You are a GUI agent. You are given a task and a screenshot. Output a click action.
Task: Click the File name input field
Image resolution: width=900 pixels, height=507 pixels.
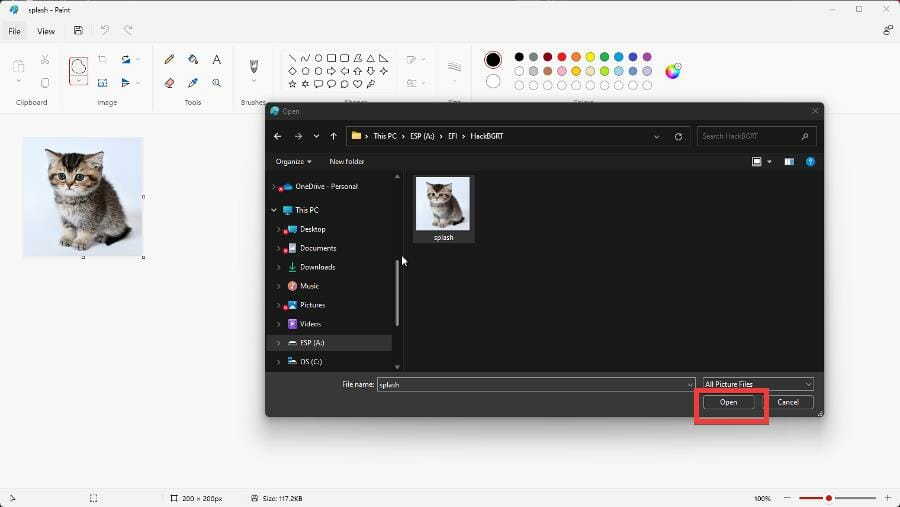point(536,385)
